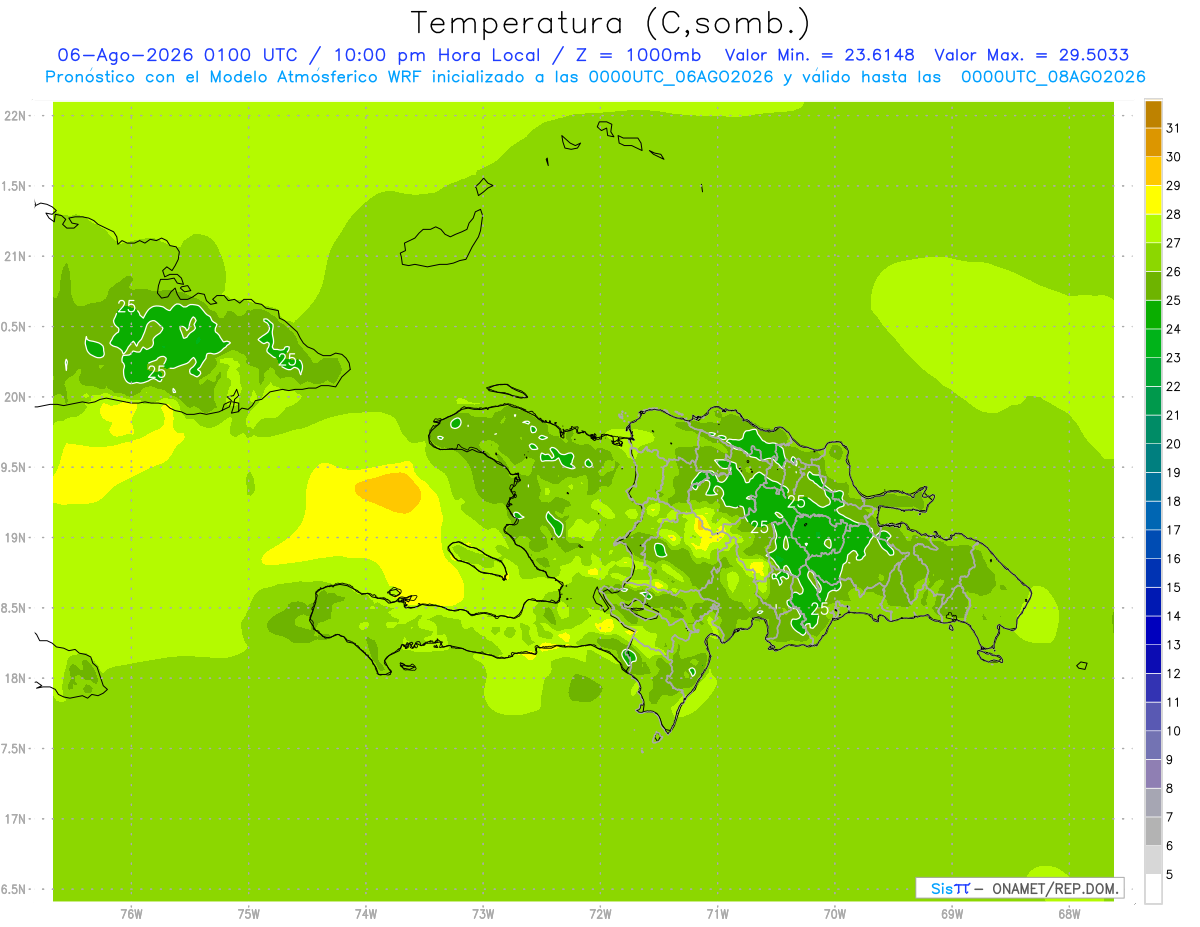Click legend value "28"
Image resolution: width=1200 pixels, height=927 pixels.
click(x=1173, y=214)
